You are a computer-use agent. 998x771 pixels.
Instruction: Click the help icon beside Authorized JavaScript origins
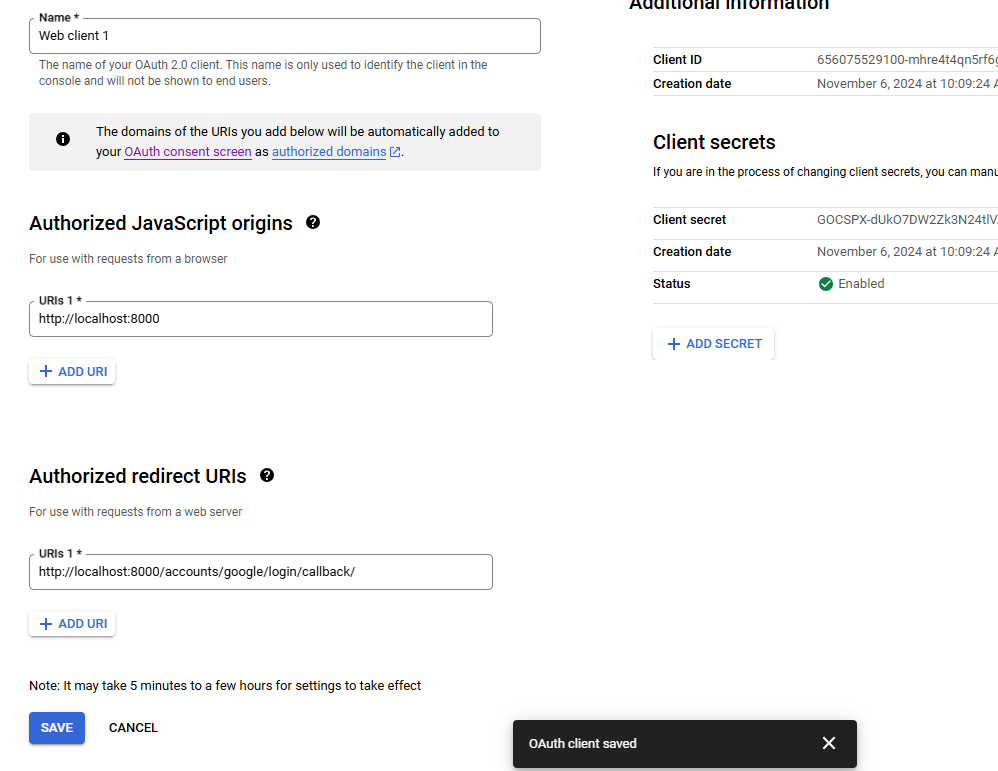[x=313, y=222]
